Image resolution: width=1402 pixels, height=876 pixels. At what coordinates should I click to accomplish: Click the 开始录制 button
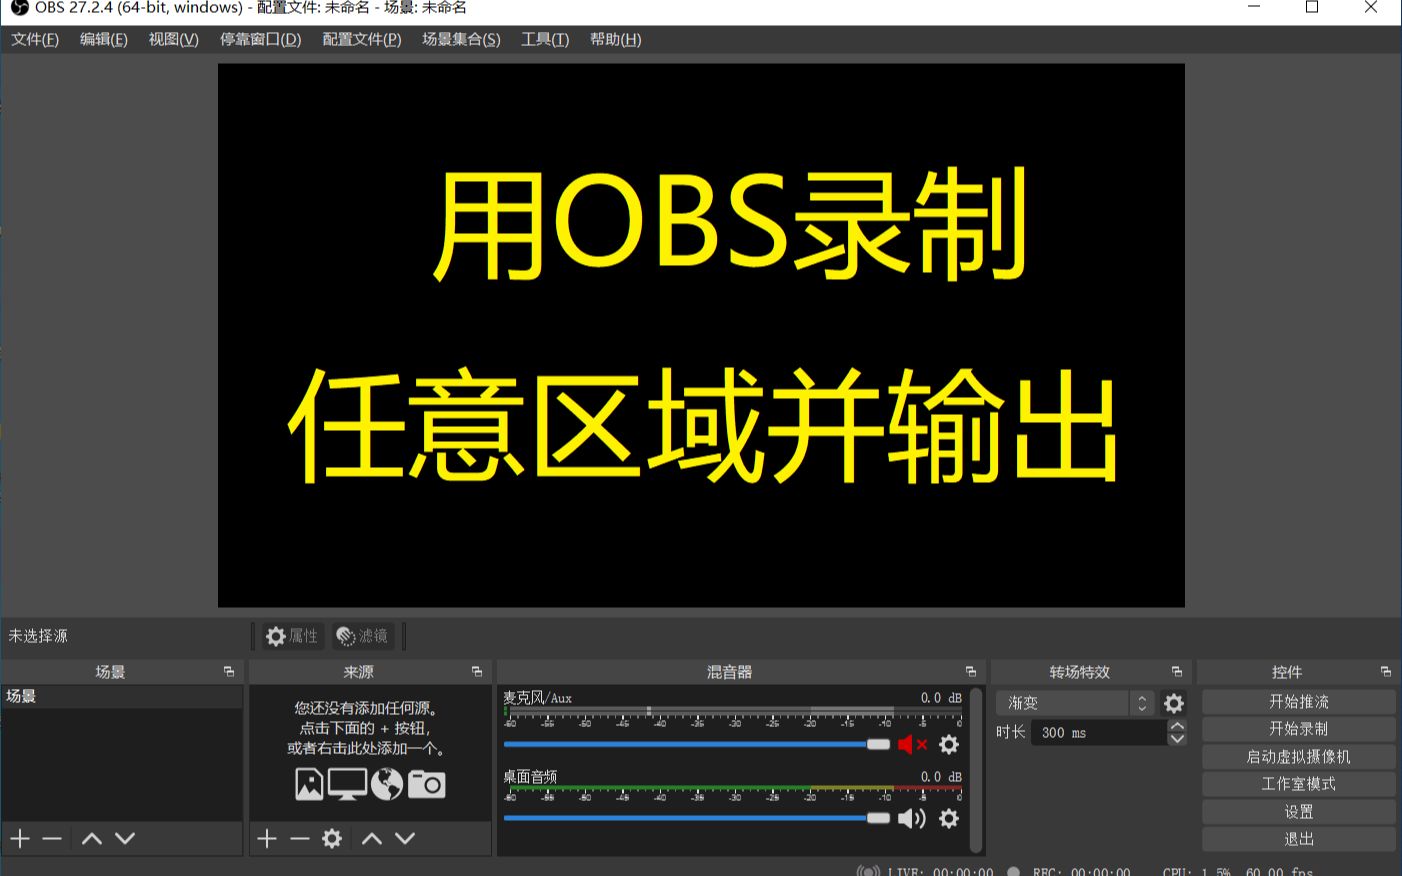[1298, 729]
